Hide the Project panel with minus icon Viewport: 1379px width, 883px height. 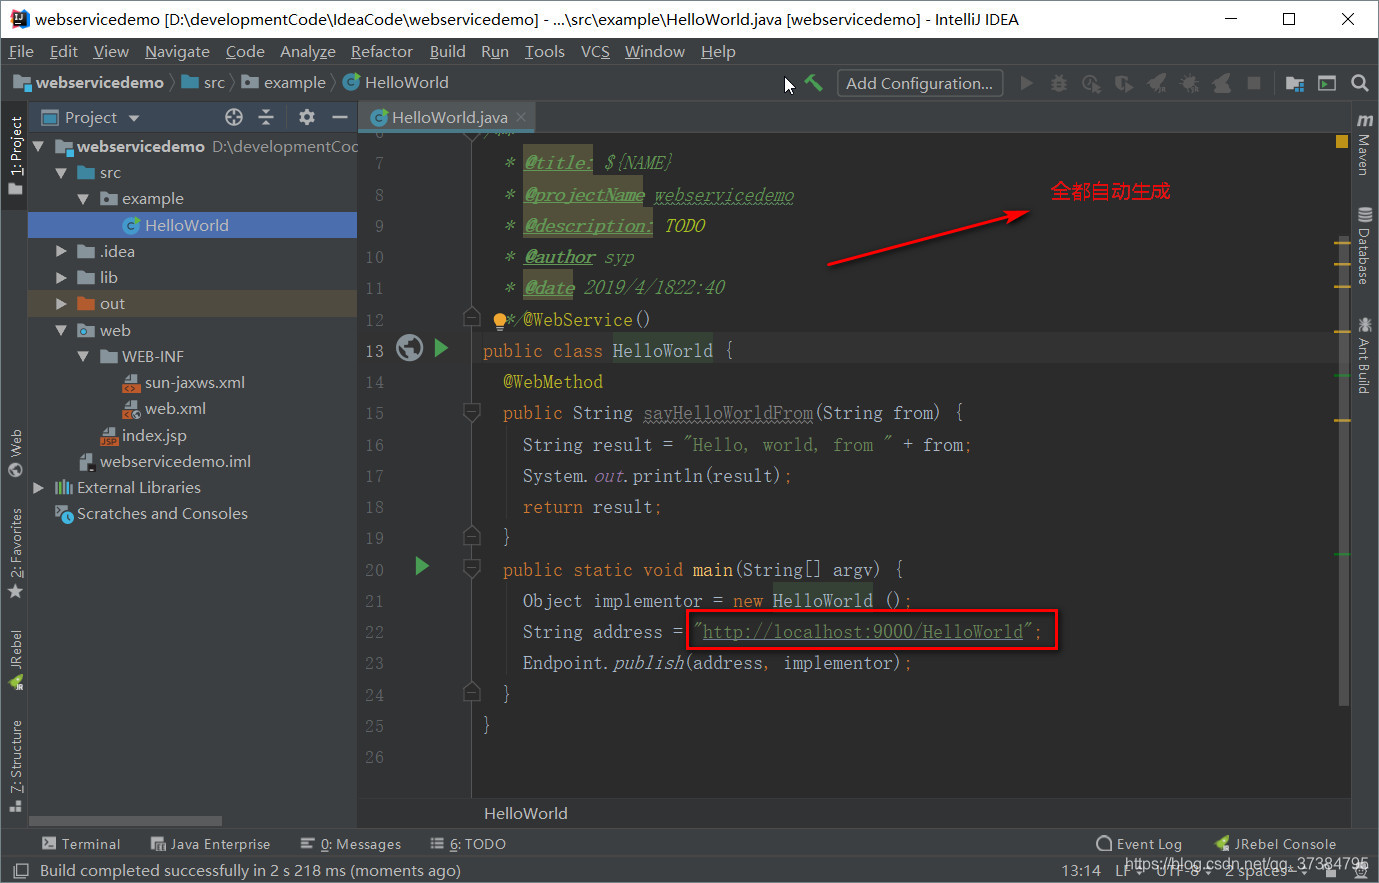pyautogui.click(x=340, y=117)
